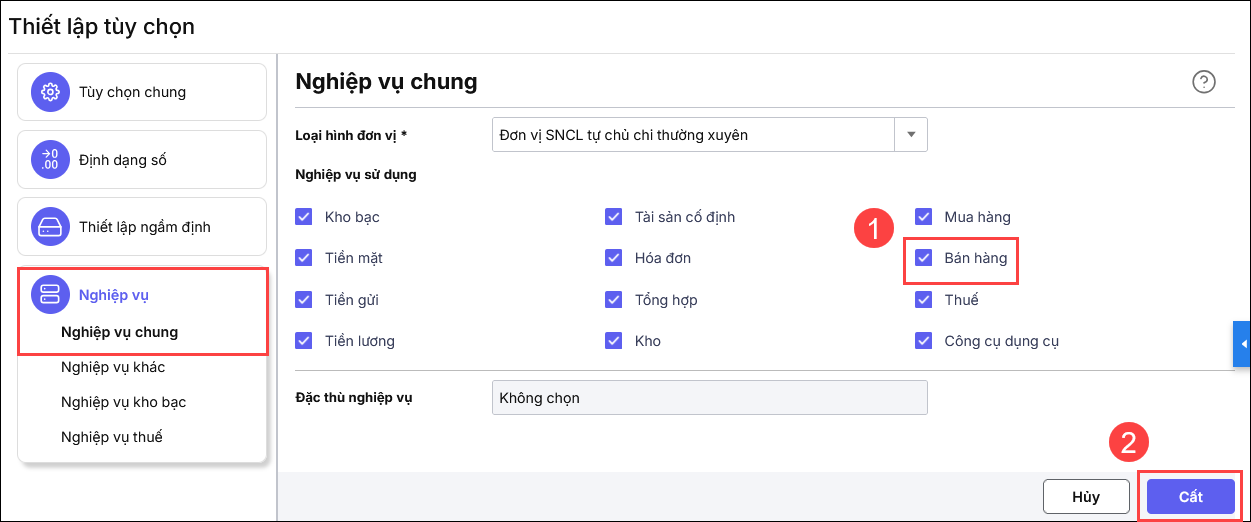This screenshot has height=522, width=1251.
Task: Click the Thiết lập ngầm định icon
Action: (x=49, y=226)
